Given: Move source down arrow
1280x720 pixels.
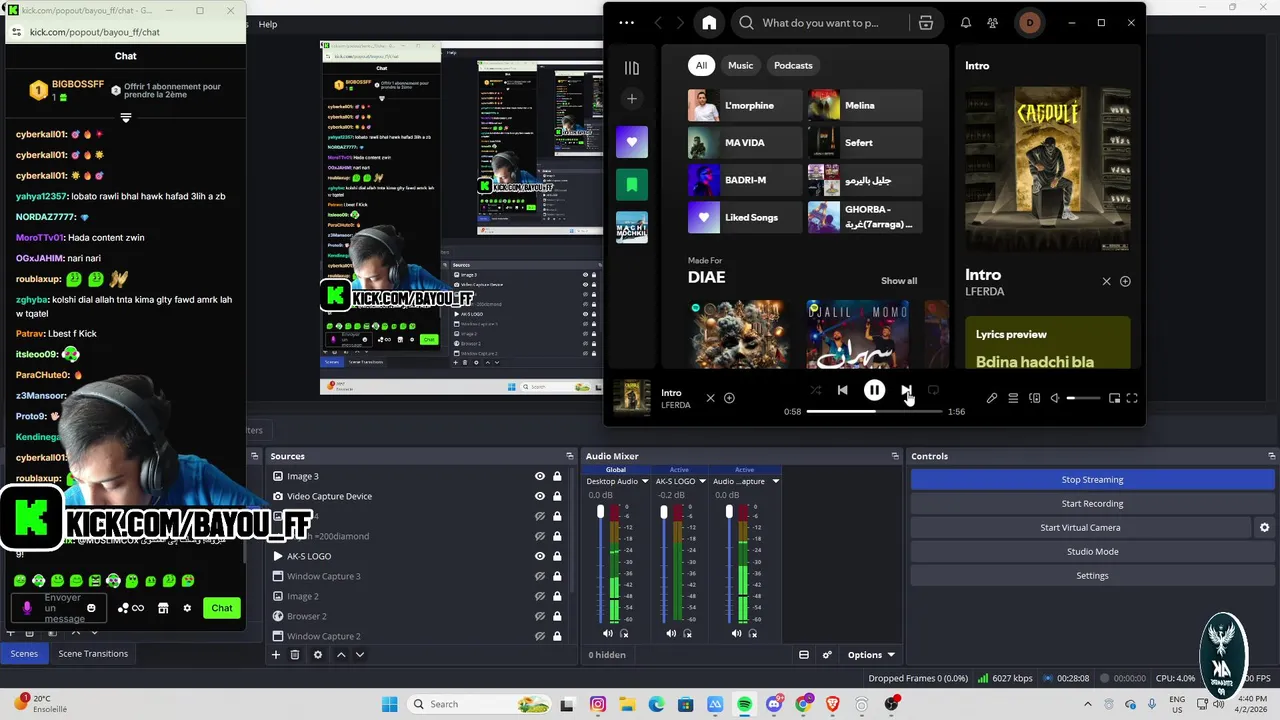Looking at the screenshot, I should coord(359,655).
